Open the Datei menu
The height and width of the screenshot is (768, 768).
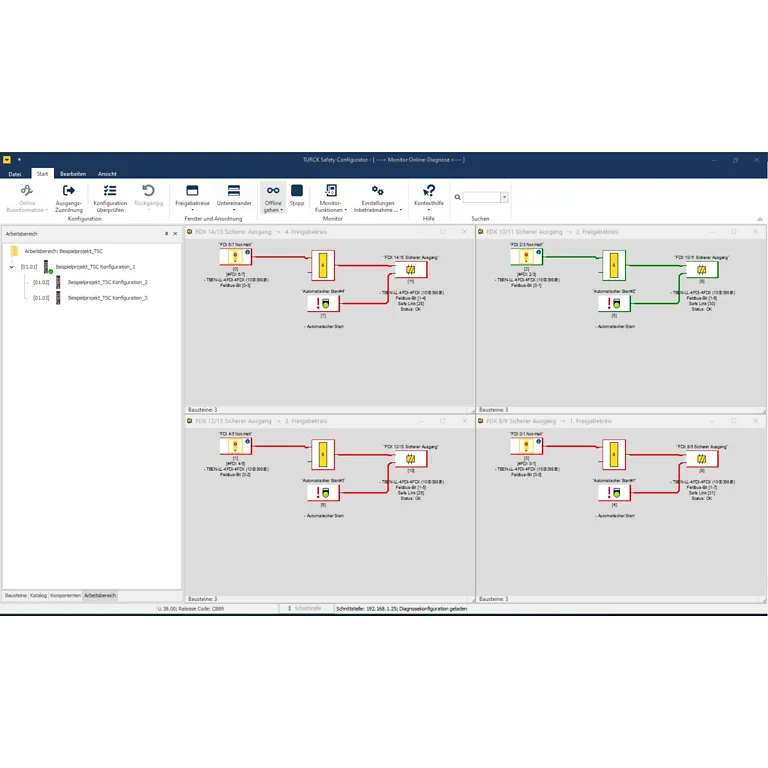point(15,174)
